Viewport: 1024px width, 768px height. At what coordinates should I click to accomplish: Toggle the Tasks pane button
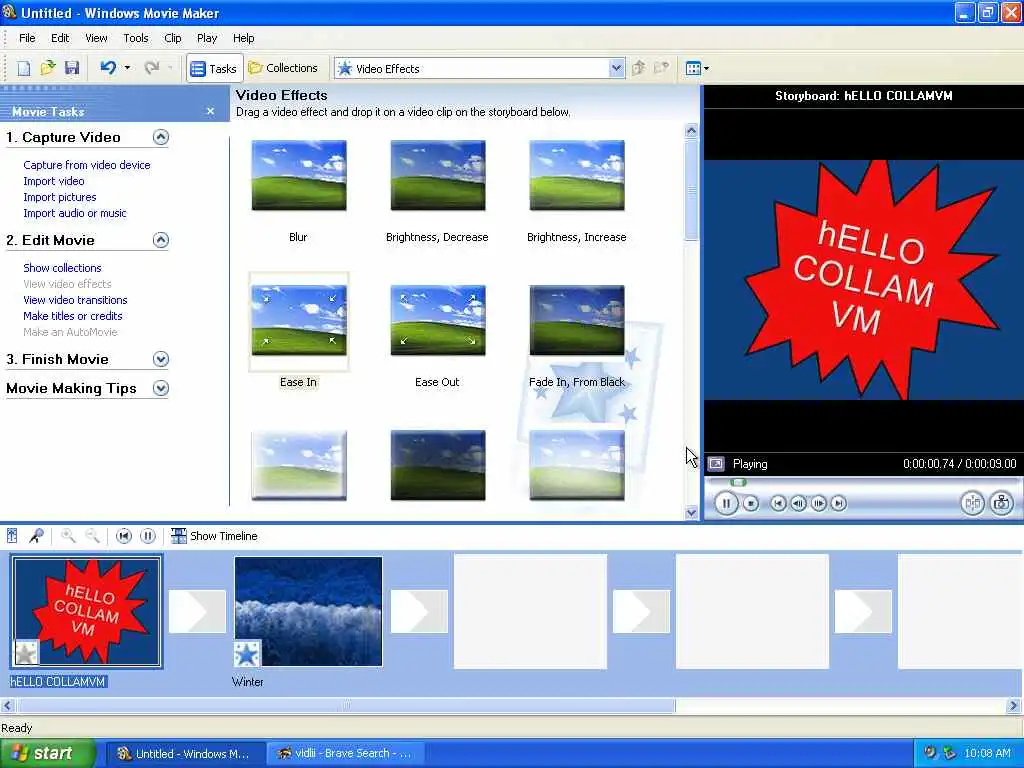(214, 69)
